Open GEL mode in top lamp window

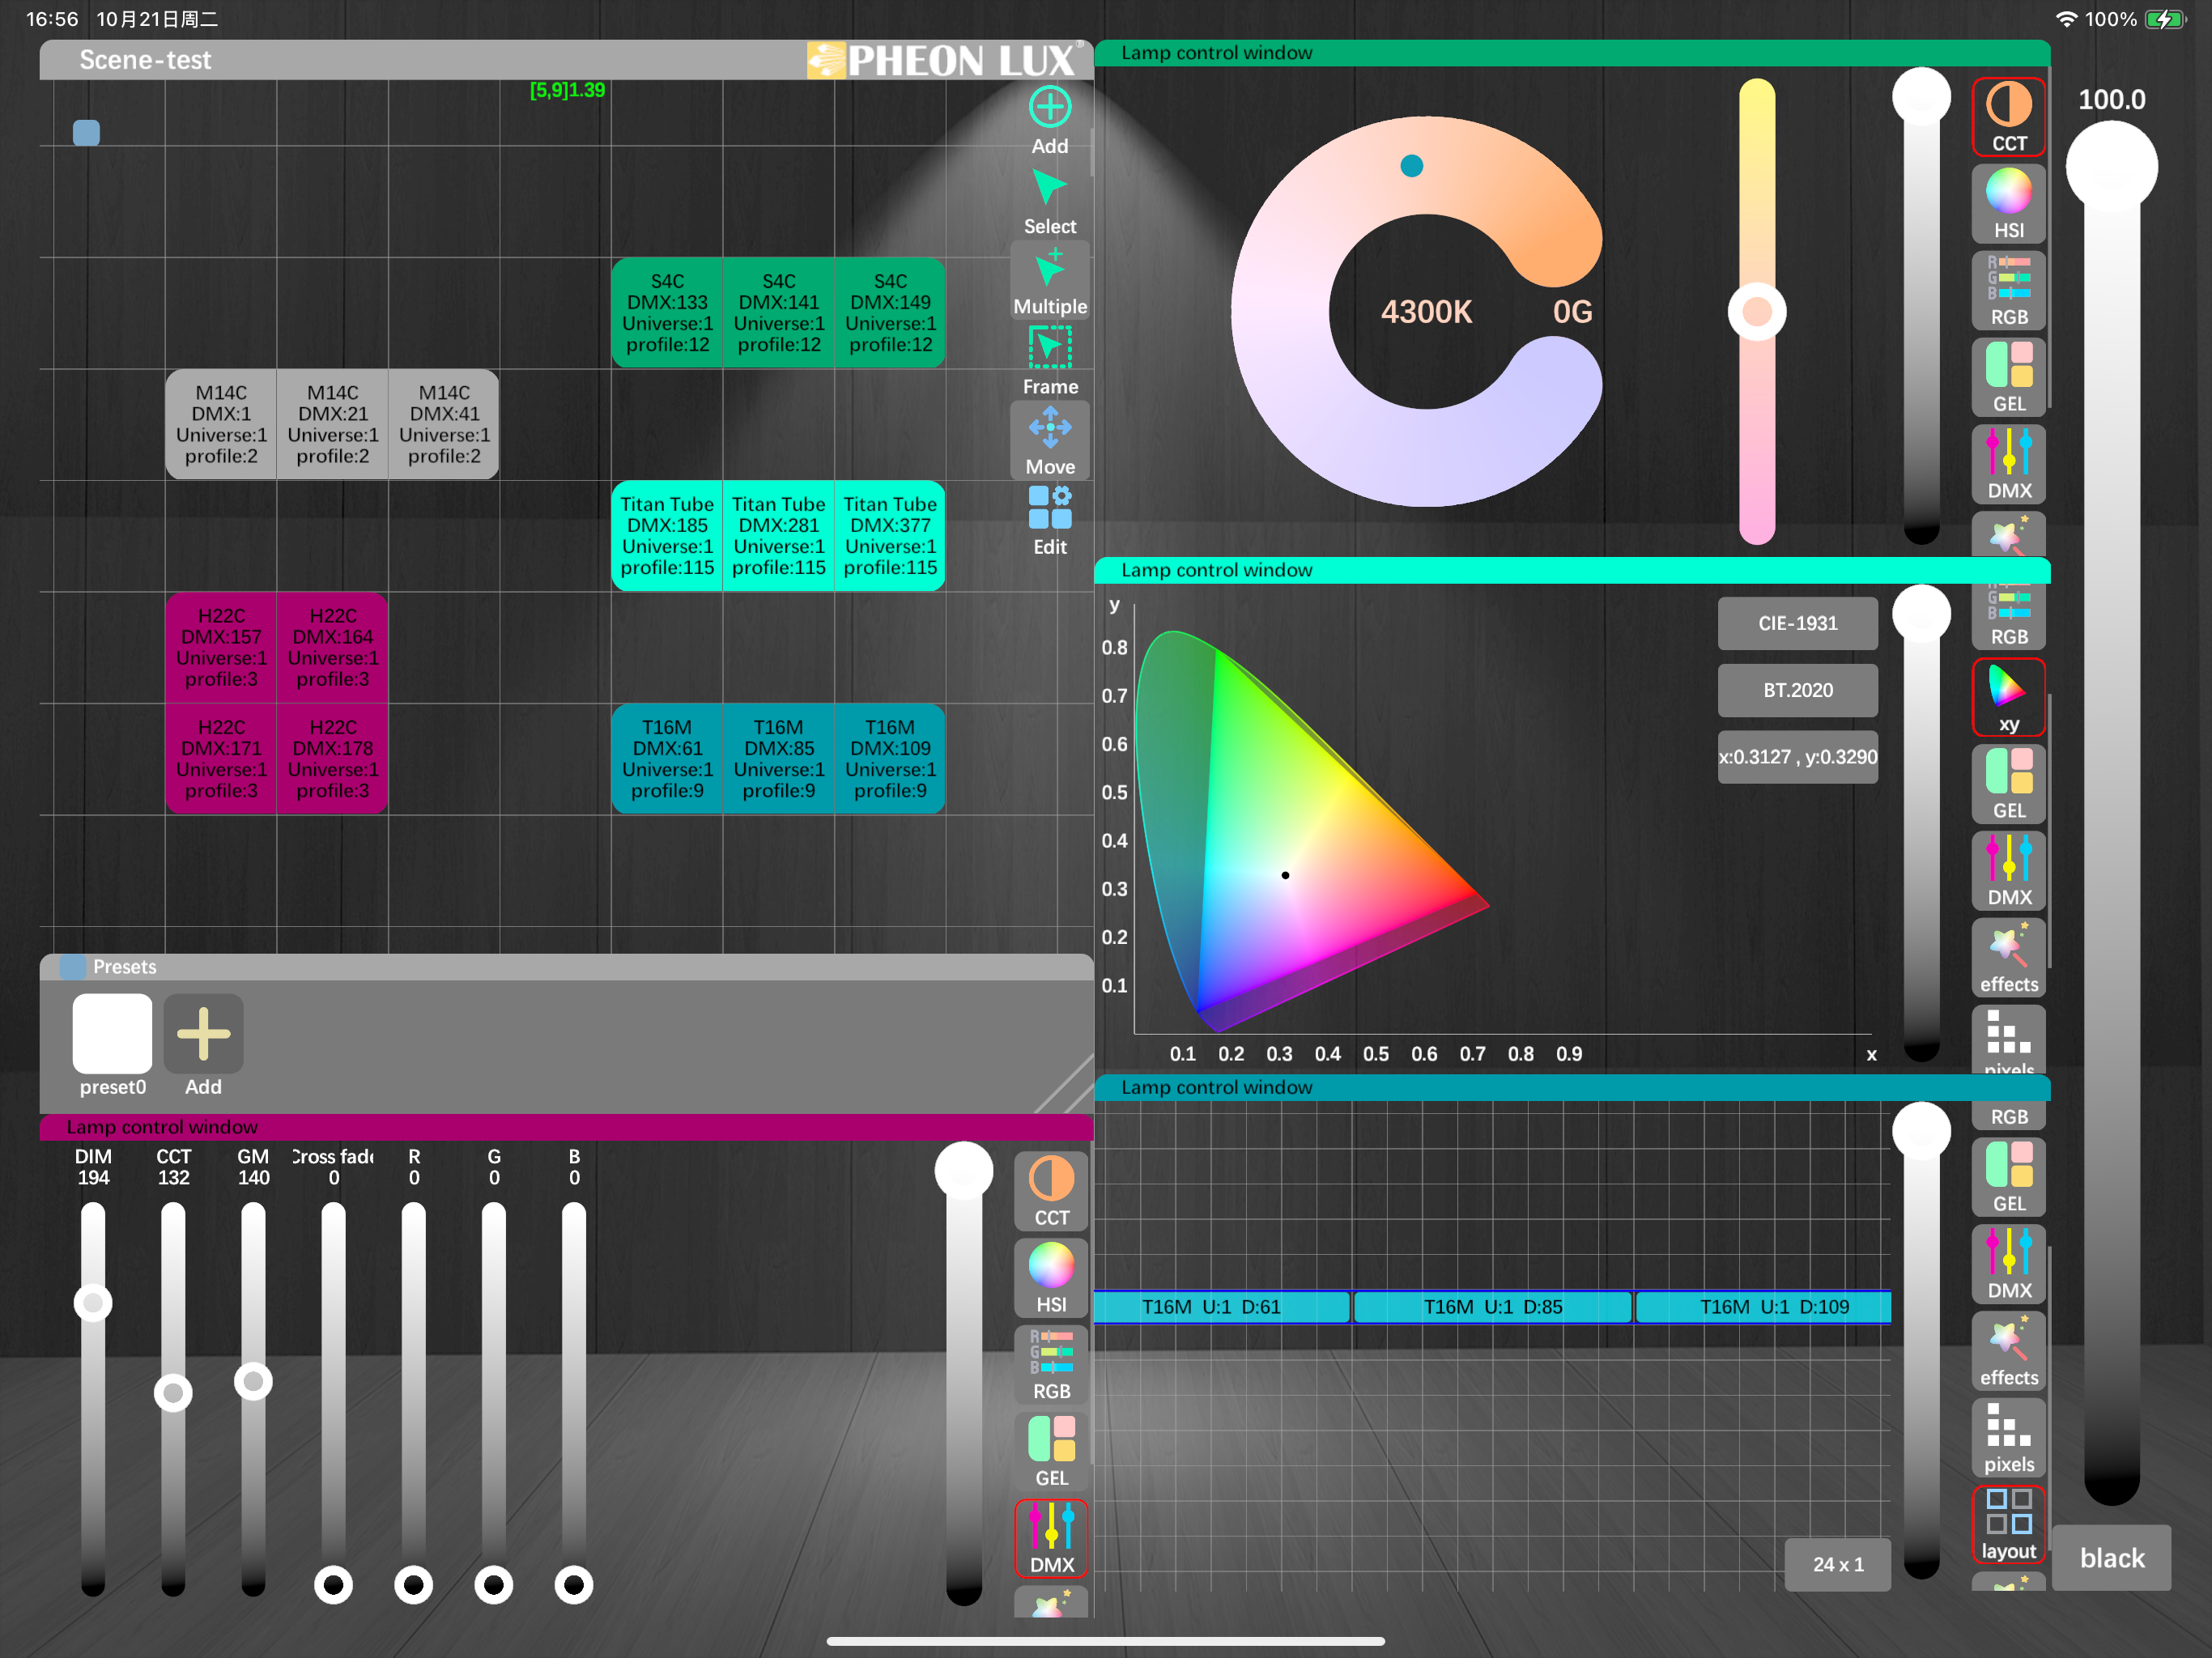[x=2008, y=378]
